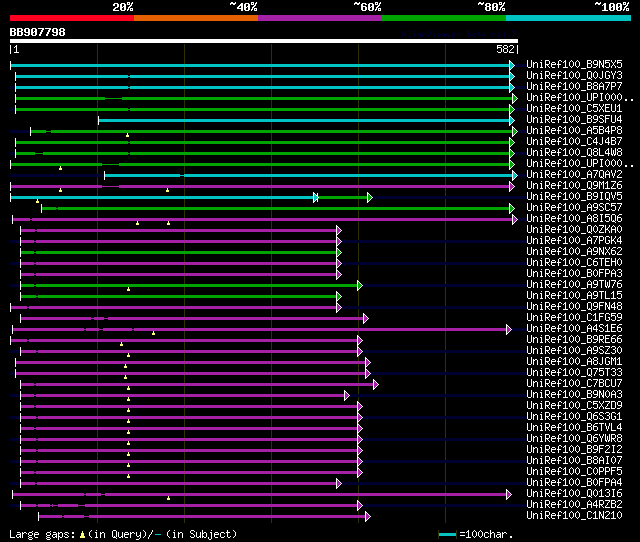Click the purple ~60% identity legend segment
640x542 pixels.
point(320,18)
